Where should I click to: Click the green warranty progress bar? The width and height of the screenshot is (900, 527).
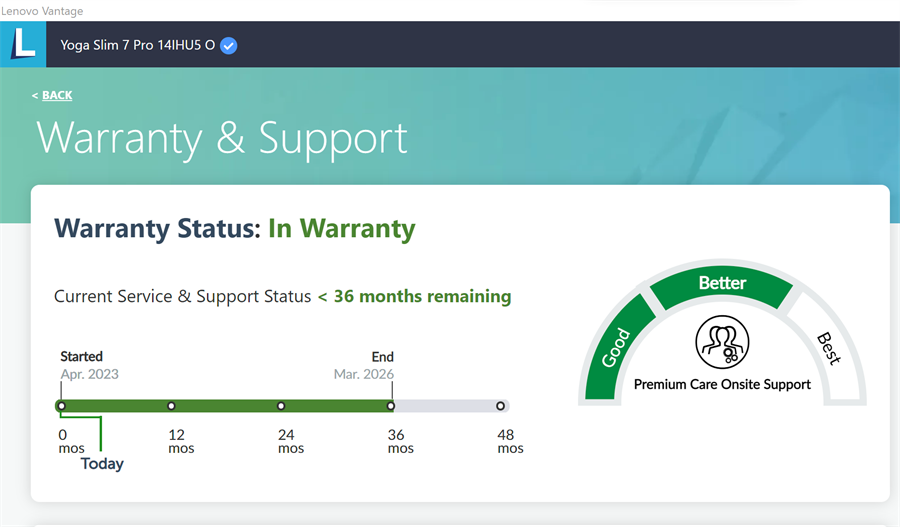226,406
